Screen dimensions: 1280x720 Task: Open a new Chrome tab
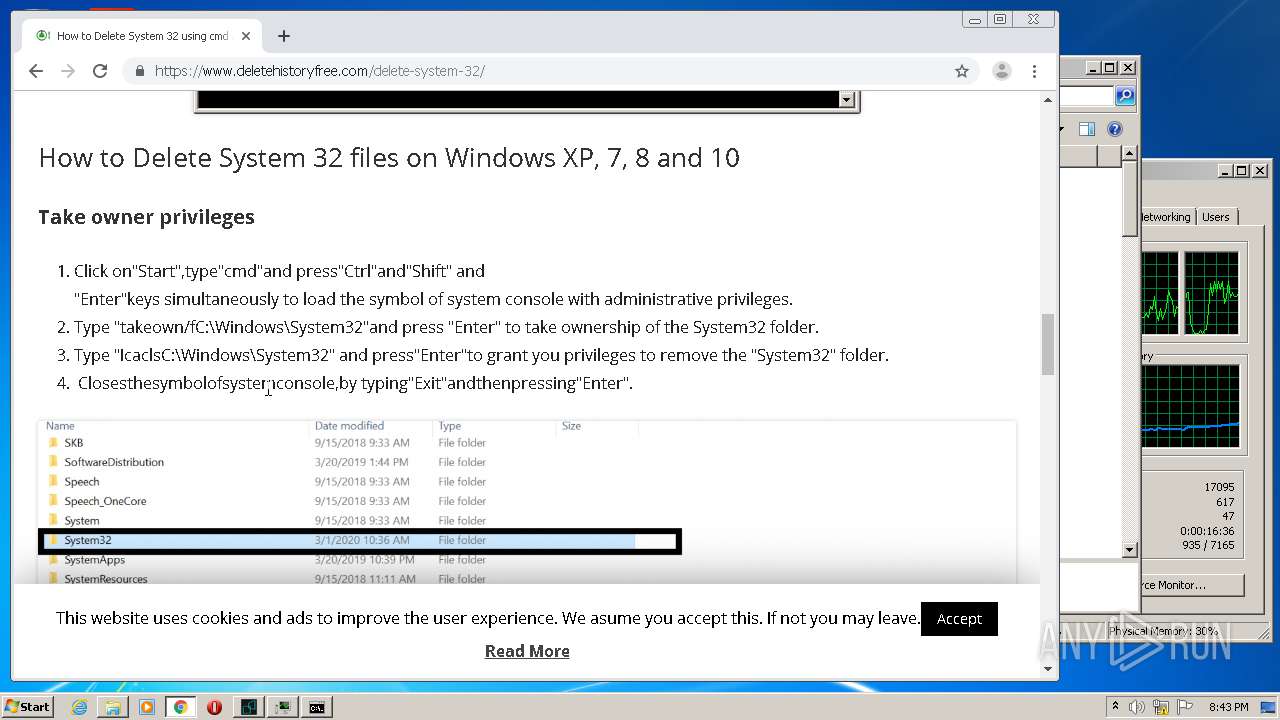[x=284, y=36]
